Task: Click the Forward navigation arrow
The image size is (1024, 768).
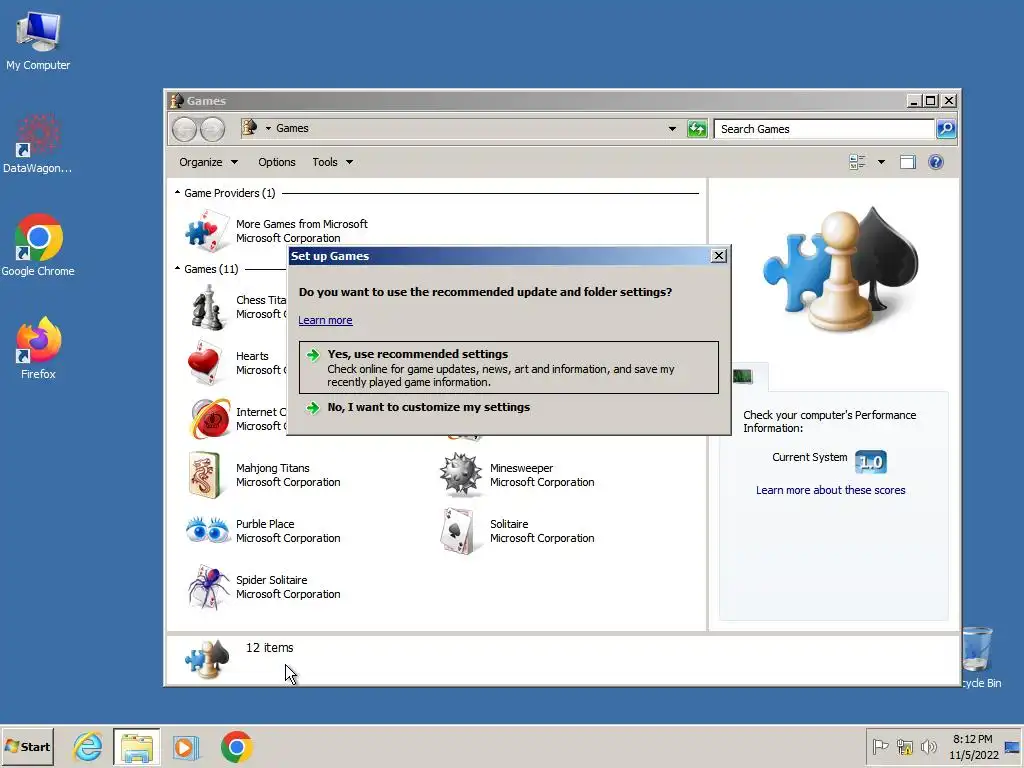Action: tap(212, 129)
